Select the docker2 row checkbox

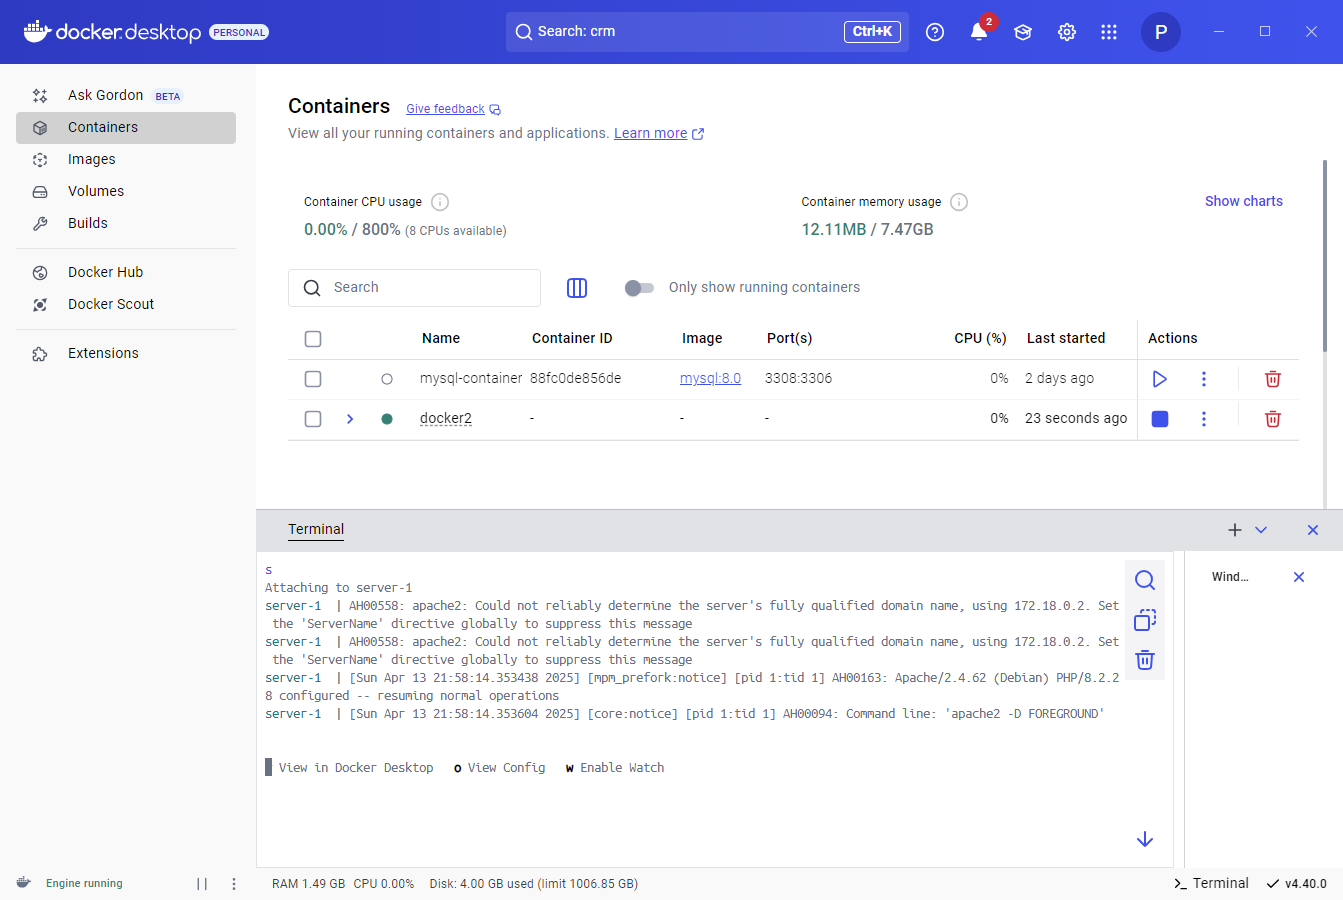[x=313, y=419]
